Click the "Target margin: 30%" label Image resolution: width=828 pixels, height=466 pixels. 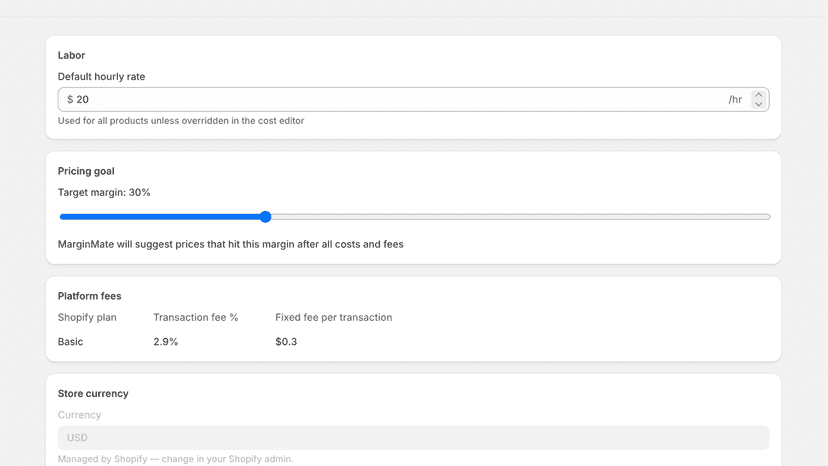104,192
